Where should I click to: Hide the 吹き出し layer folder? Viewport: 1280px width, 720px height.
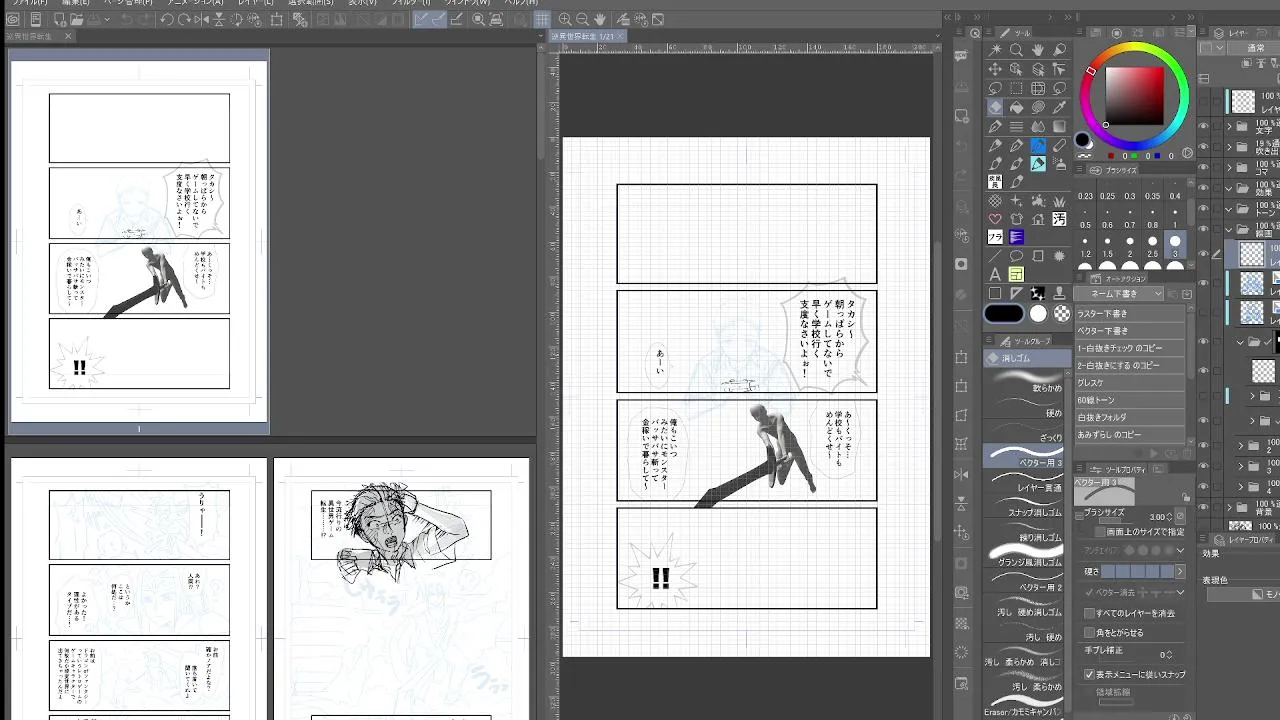click(1203, 148)
